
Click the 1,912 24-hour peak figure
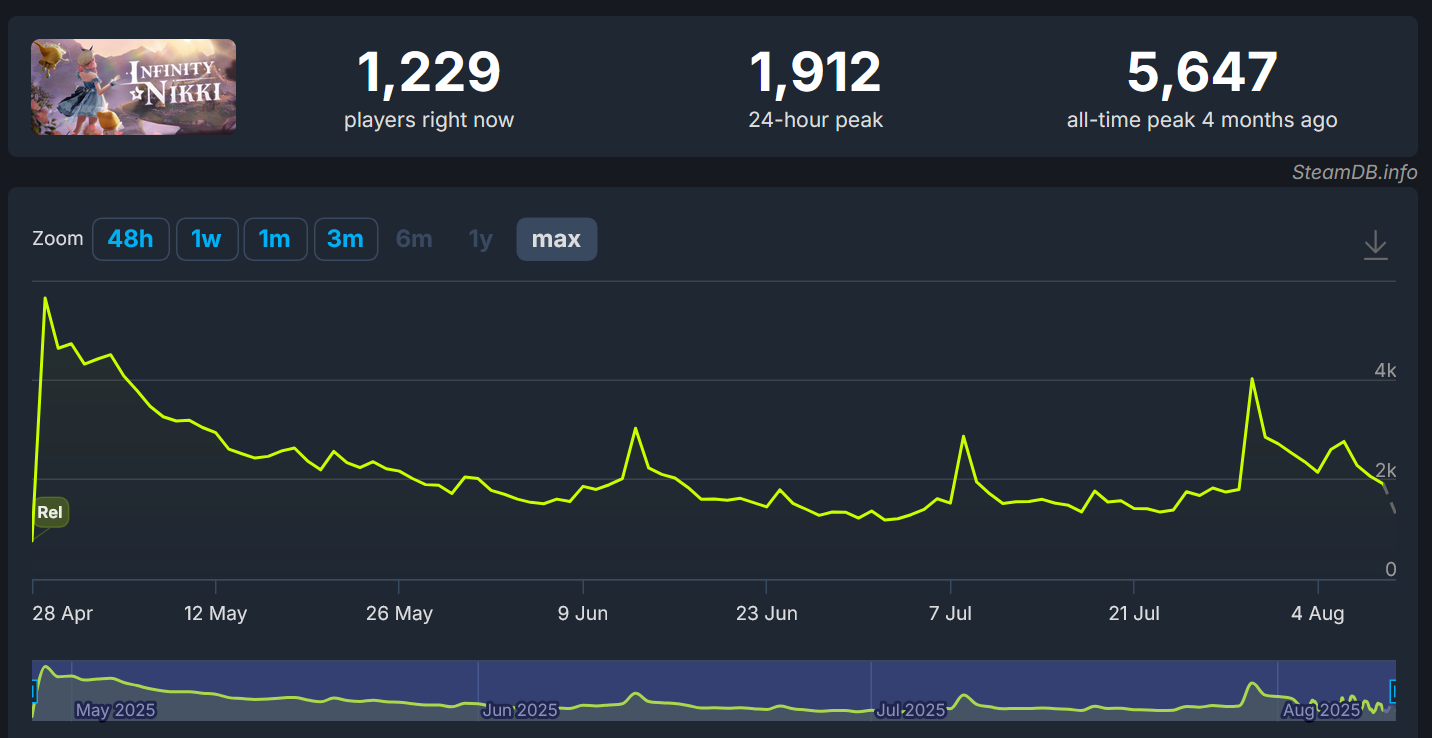[816, 72]
